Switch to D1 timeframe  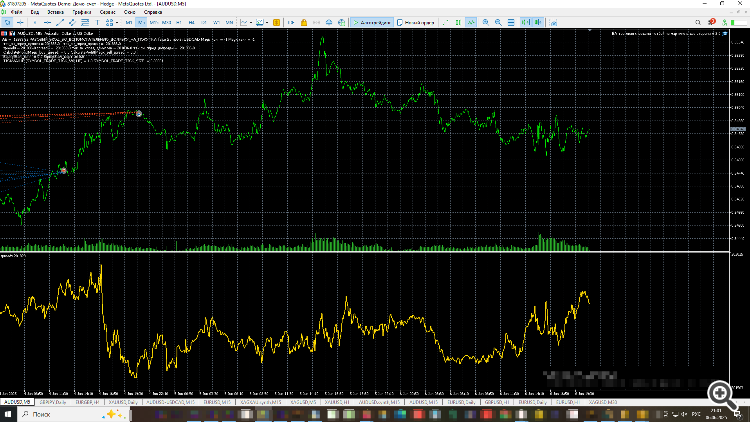click(x=204, y=22)
